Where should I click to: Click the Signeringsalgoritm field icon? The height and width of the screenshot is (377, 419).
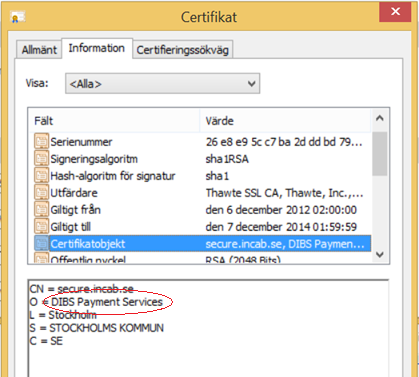point(41,158)
